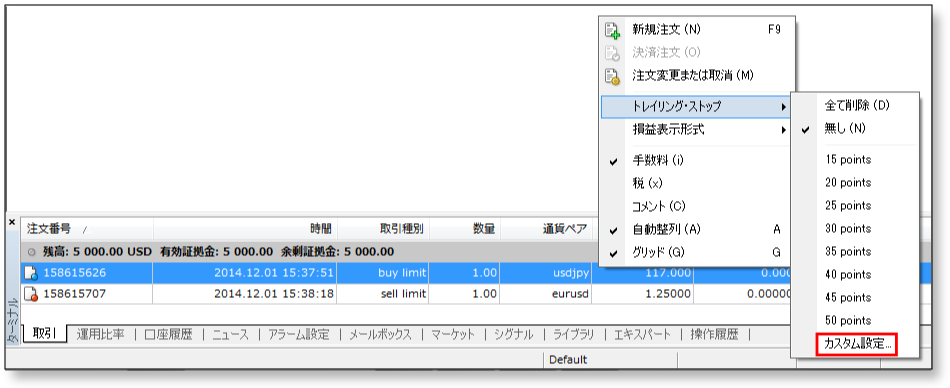950x388 pixels.
Task: Click the sell limit order icon for 158615707
Action: [x=31, y=295]
